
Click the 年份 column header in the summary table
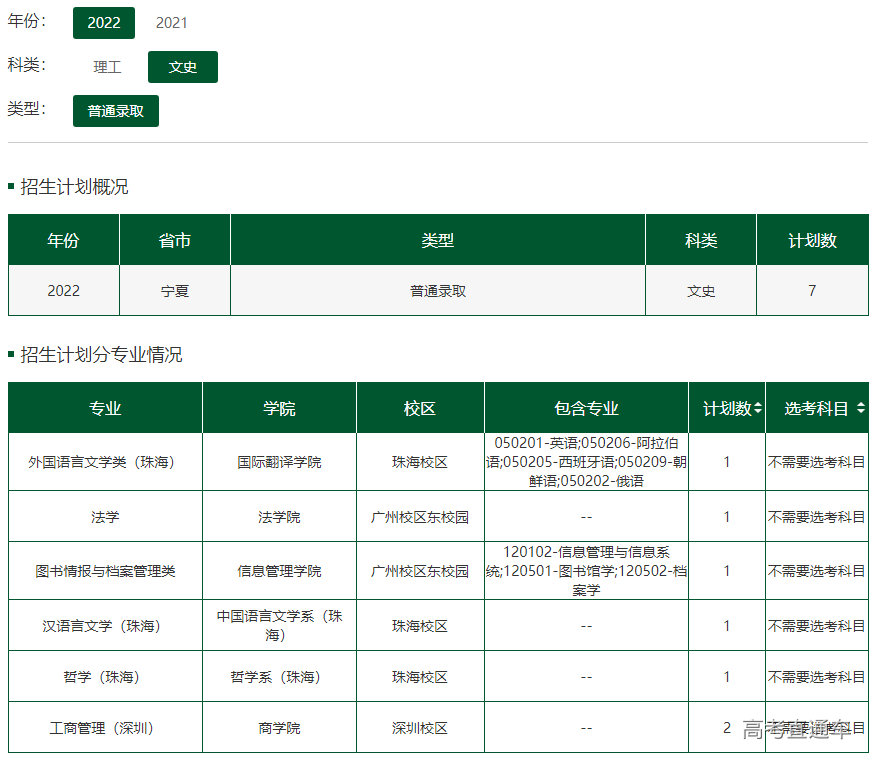63,240
